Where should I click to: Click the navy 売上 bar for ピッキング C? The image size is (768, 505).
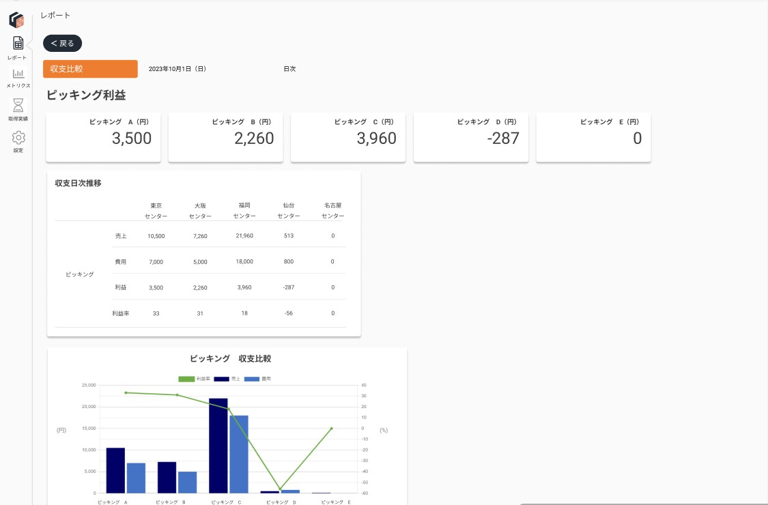(x=218, y=446)
